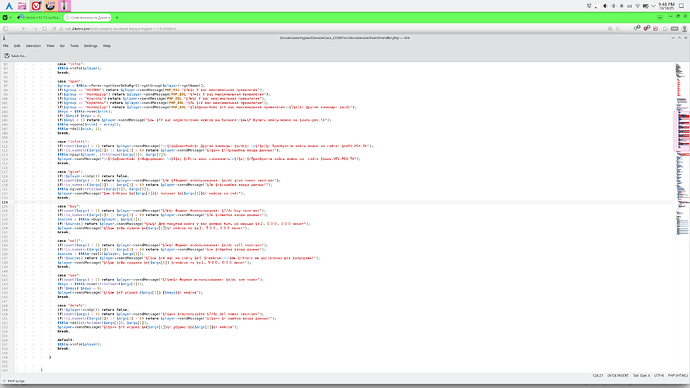Screen dimensions: 690x388
Task: Open the closed-tabs trash on tab bar
Action: pos(660,18)
